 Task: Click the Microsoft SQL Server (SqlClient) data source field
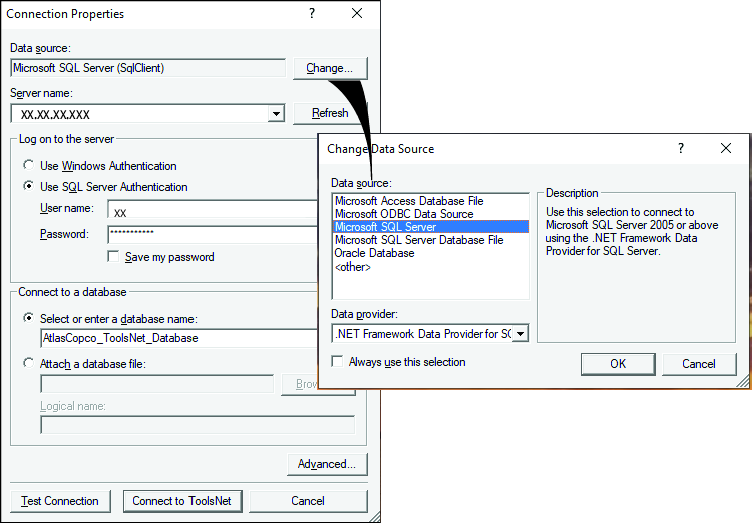(x=148, y=68)
